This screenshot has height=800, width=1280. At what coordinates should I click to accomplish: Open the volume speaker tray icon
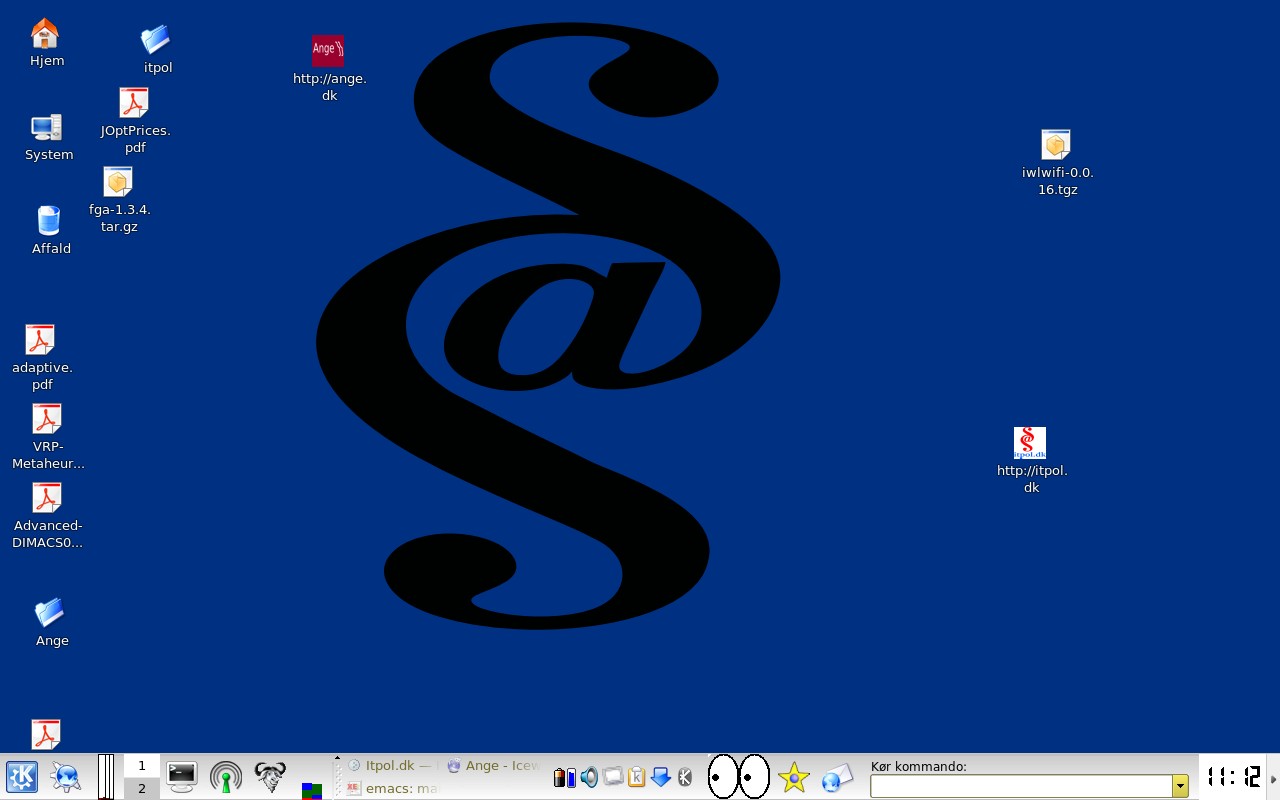point(589,777)
